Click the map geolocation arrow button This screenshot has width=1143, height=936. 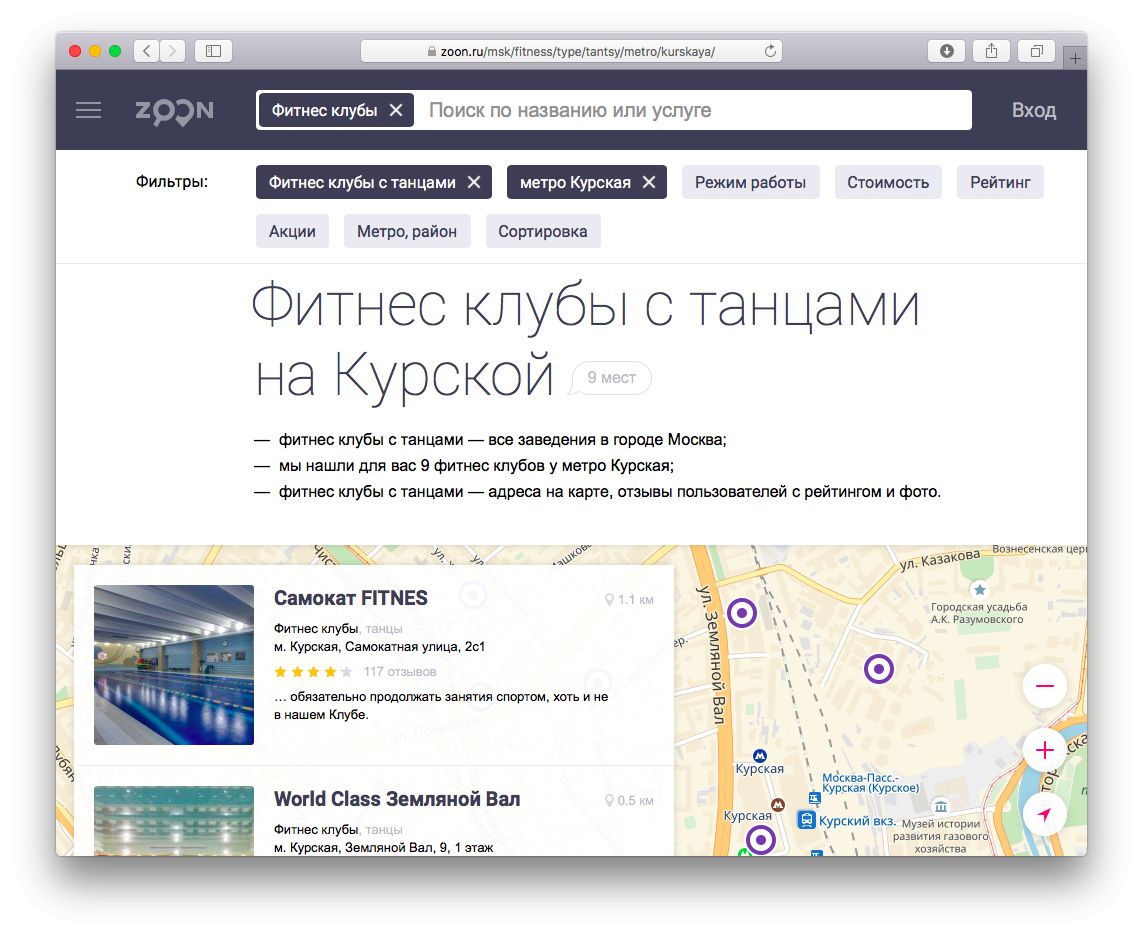pyautogui.click(x=1045, y=814)
